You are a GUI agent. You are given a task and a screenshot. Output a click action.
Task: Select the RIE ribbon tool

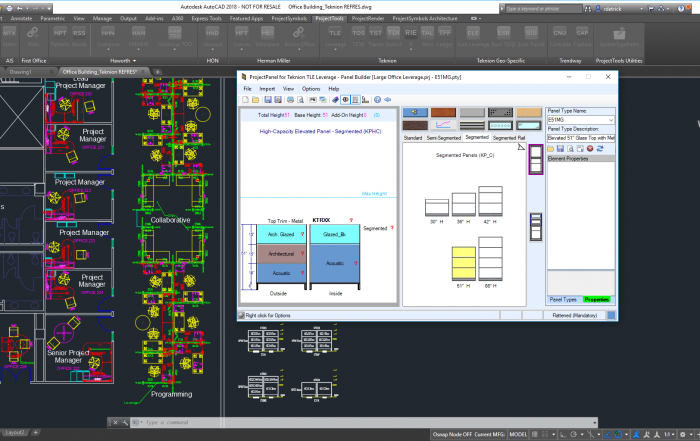pos(411,37)
